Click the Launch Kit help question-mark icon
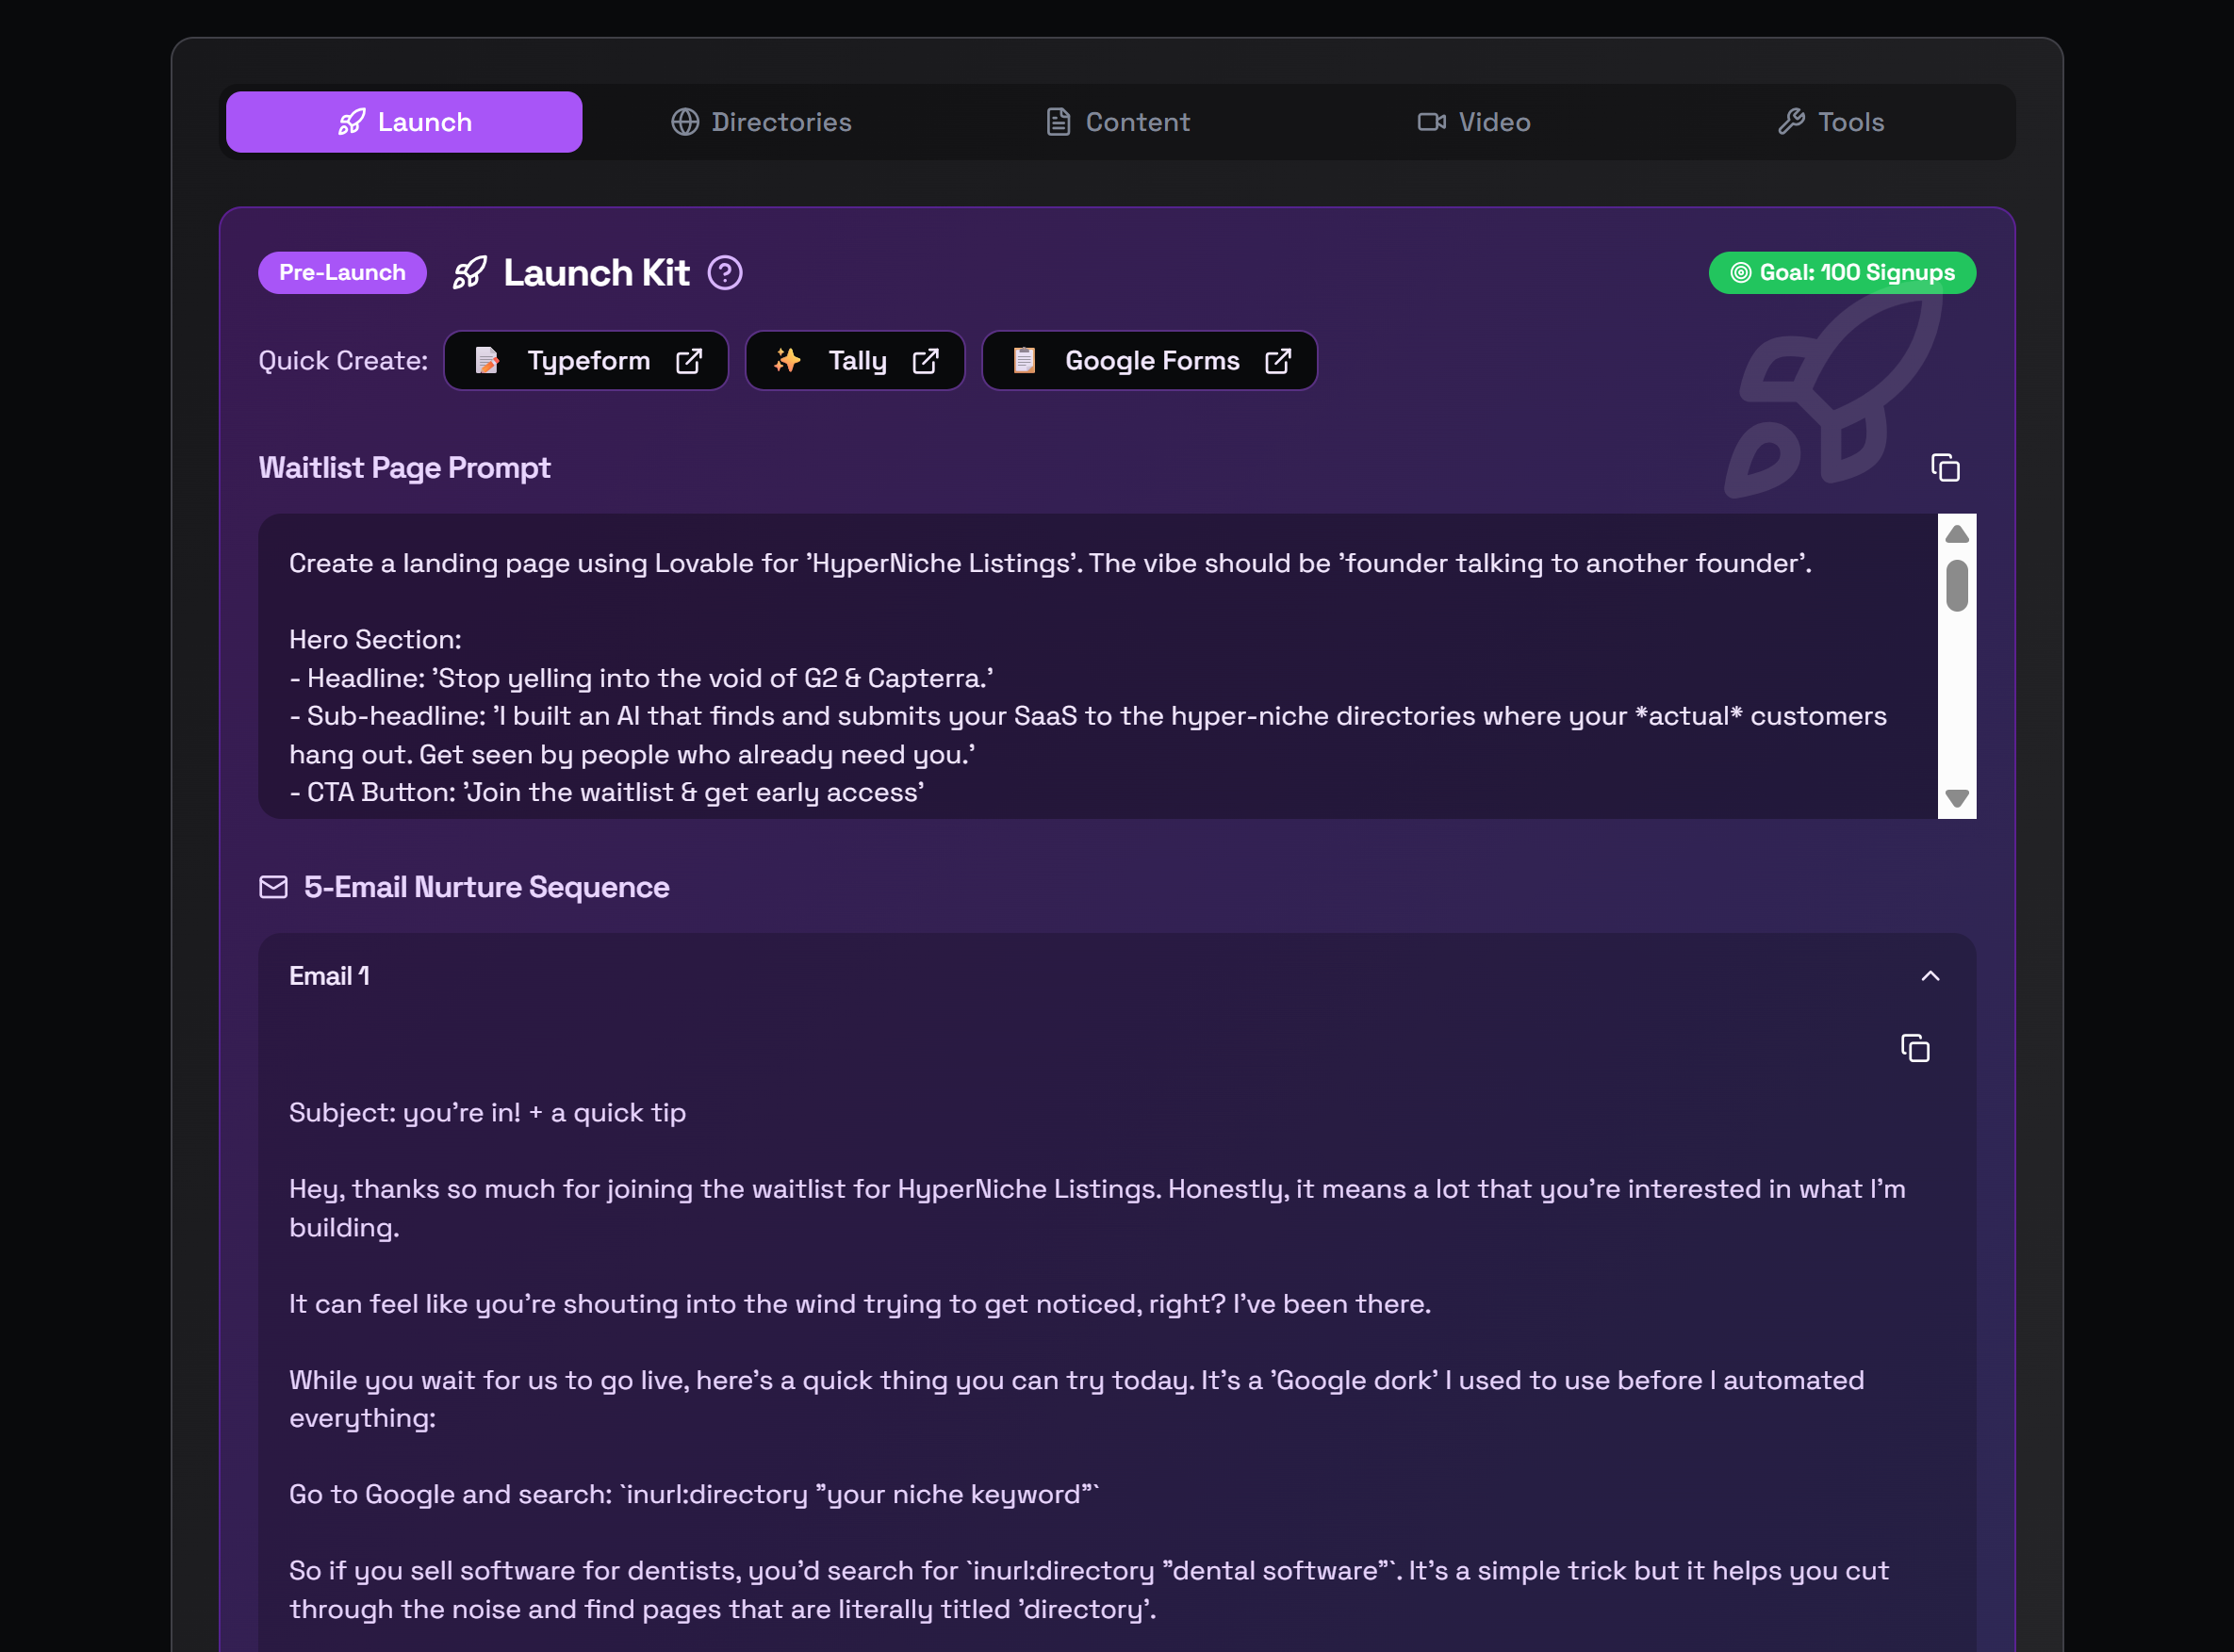The width and height of the screenshot is (2234, 1652). pos(724,273)
